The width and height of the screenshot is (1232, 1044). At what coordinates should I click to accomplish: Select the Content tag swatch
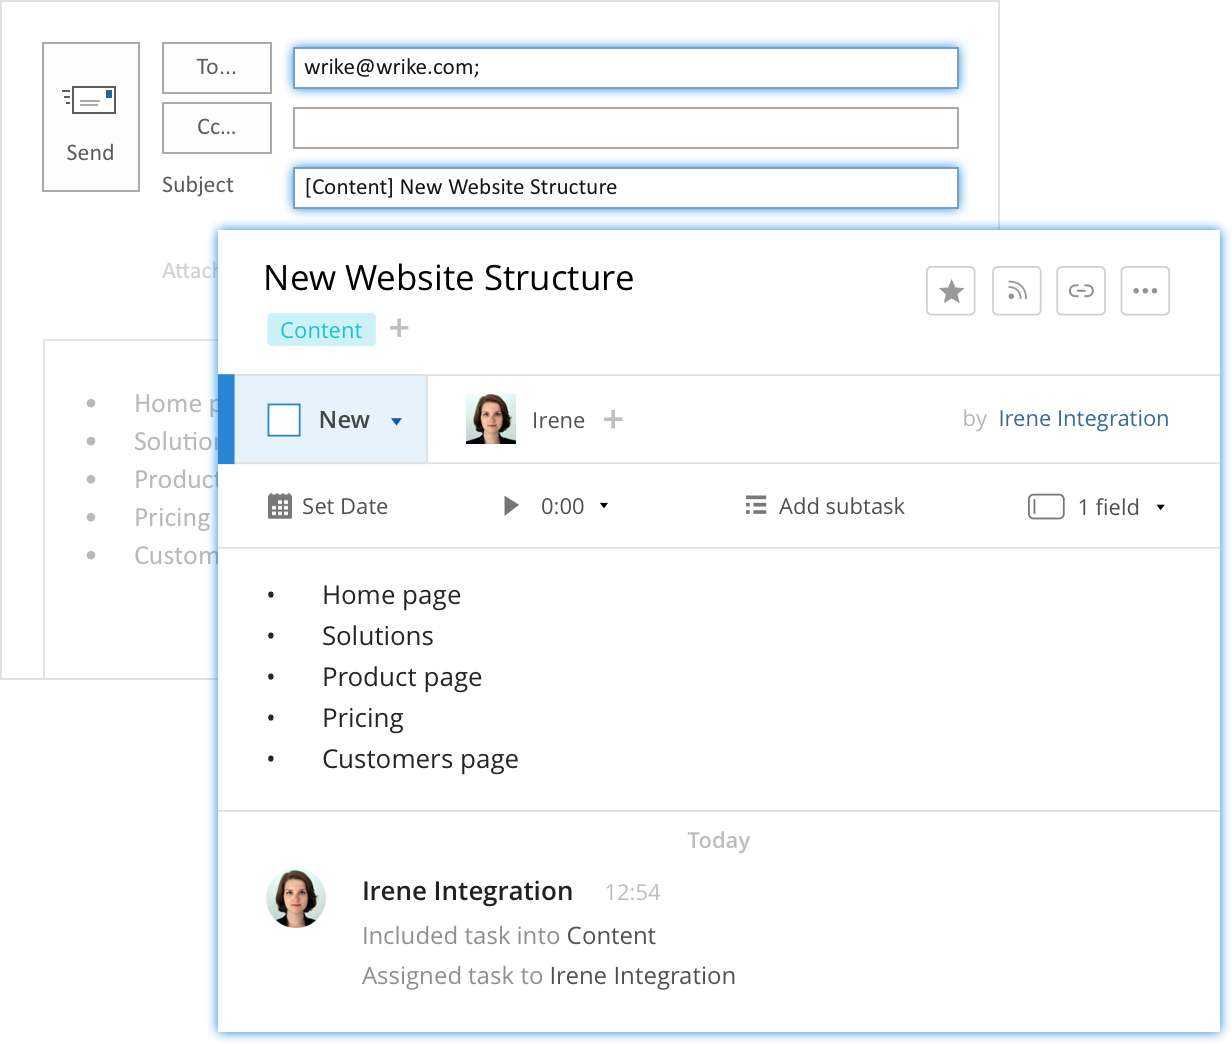tap(321, 329)
